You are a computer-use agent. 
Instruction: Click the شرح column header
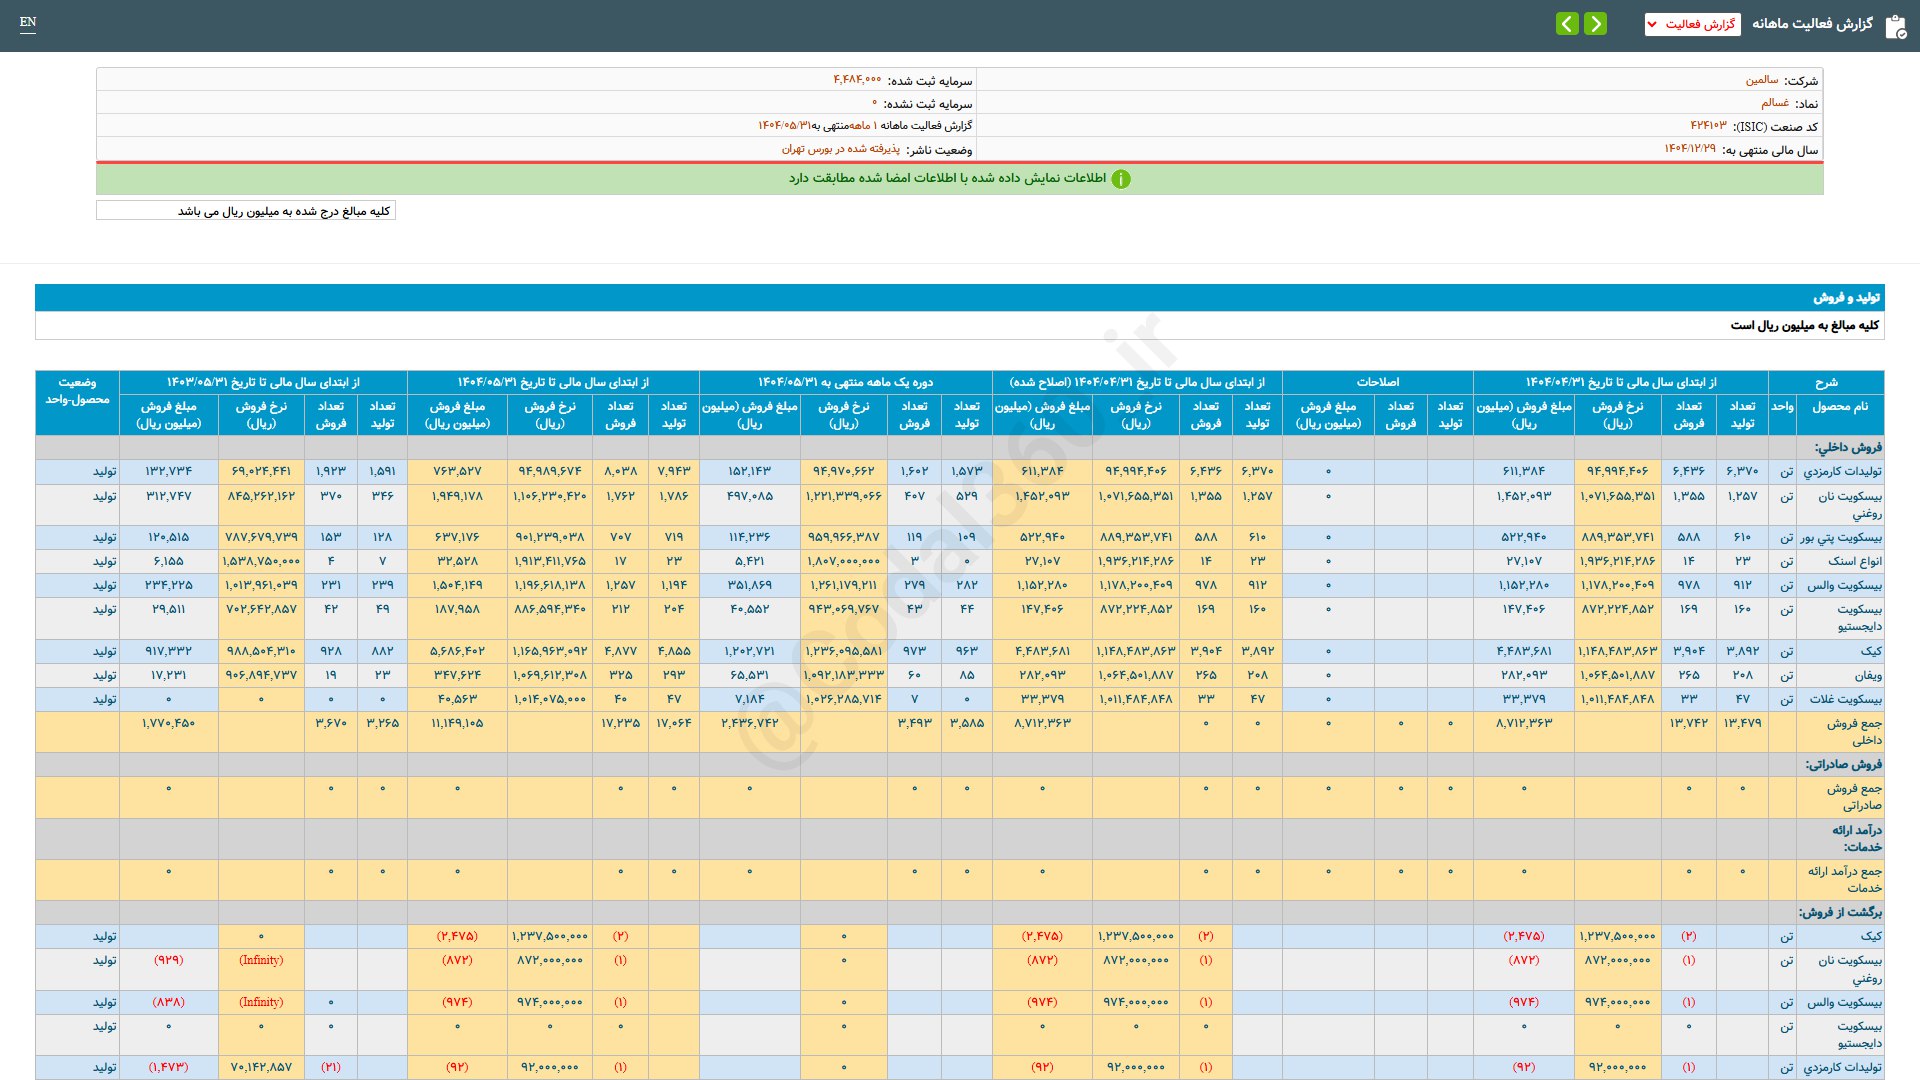[1826, 382]
